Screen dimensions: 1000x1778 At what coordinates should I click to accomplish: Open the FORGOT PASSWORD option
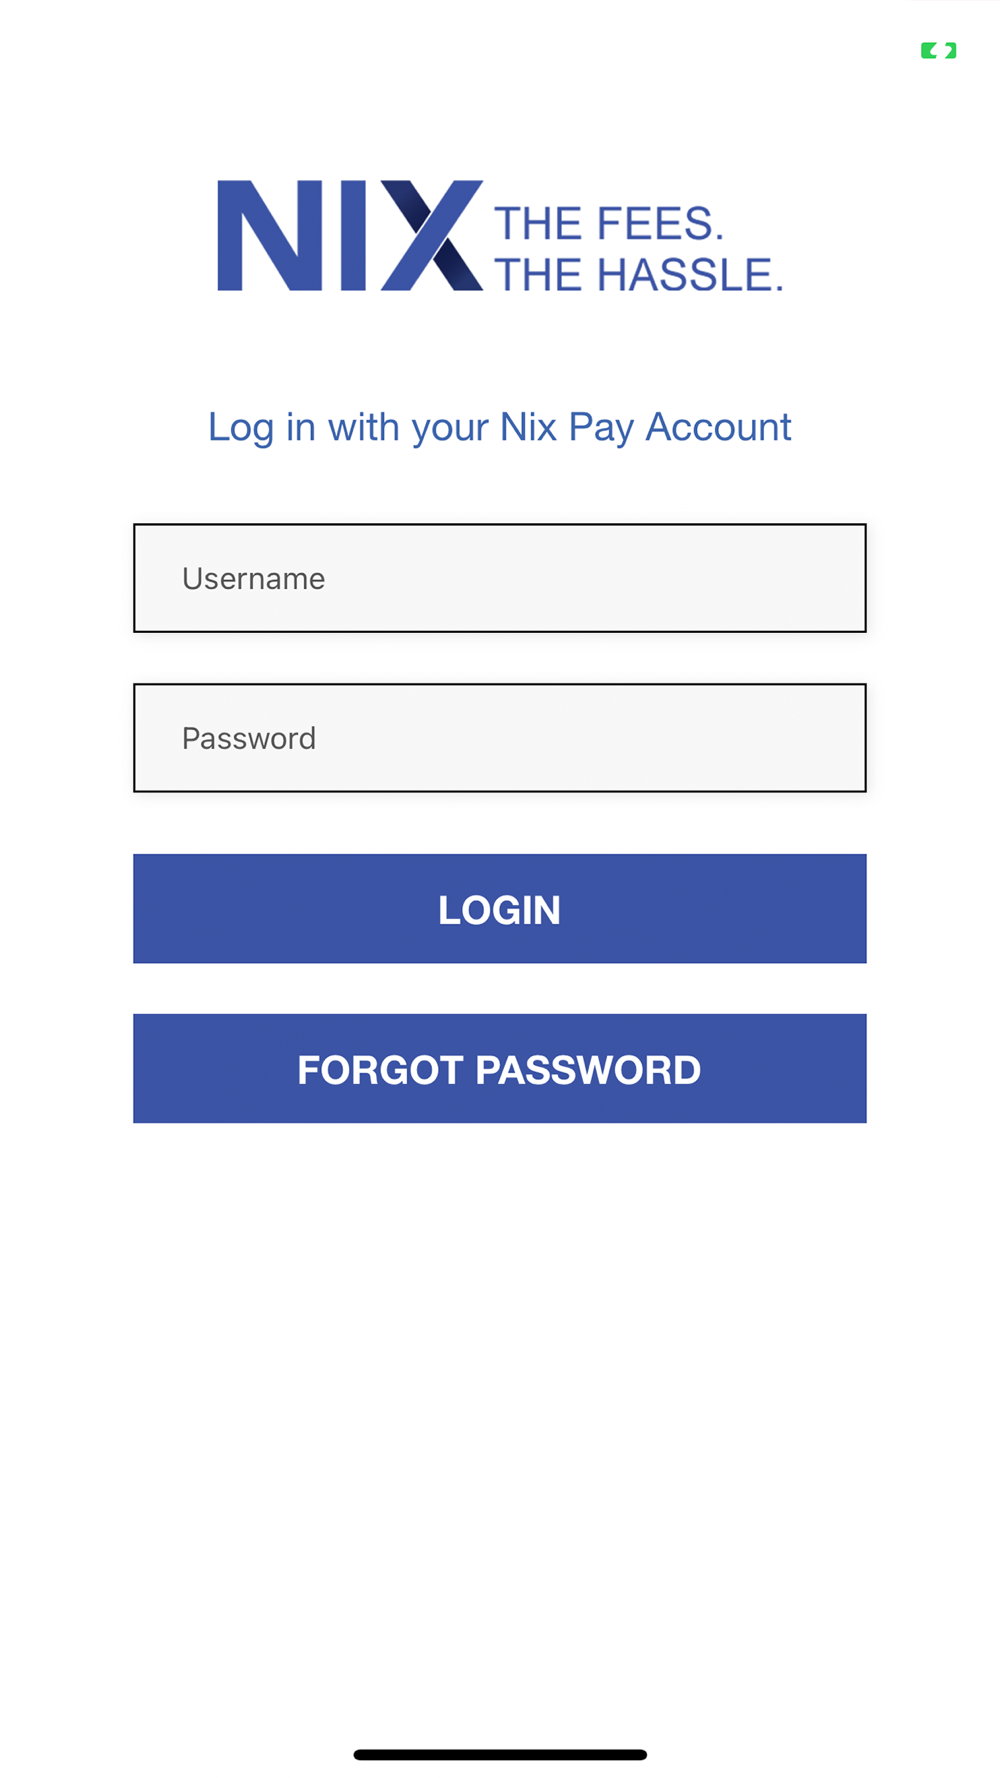[500, 1069]
